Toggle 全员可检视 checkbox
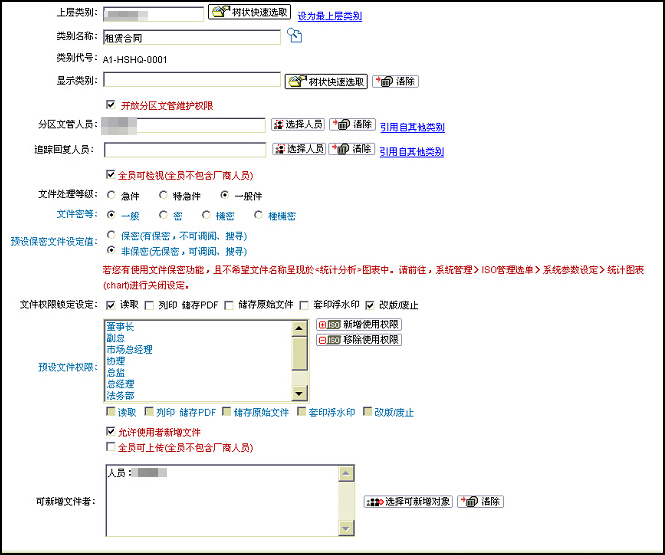665x555 pixels. pyautogui.click(x=110, y=175)
